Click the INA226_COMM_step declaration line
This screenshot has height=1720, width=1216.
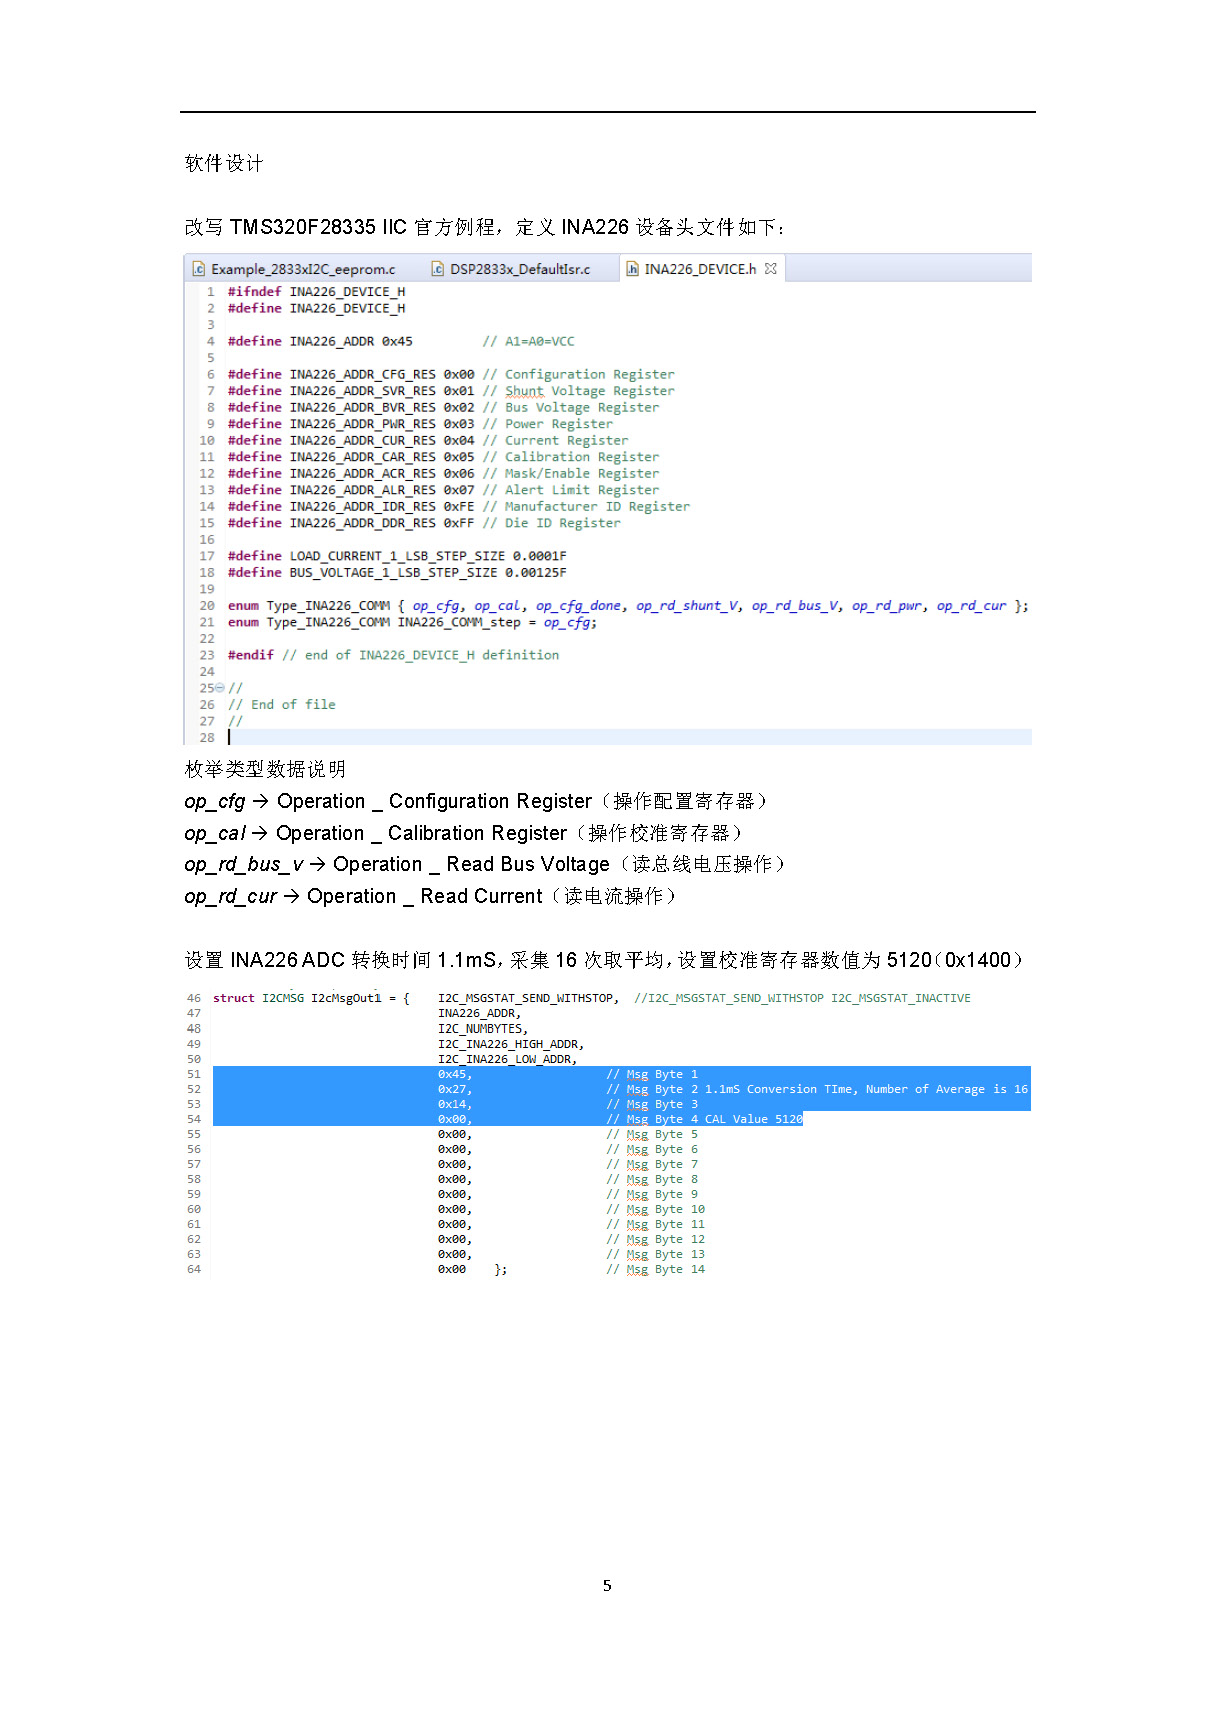pyautogui.click(x=412, y=622)
